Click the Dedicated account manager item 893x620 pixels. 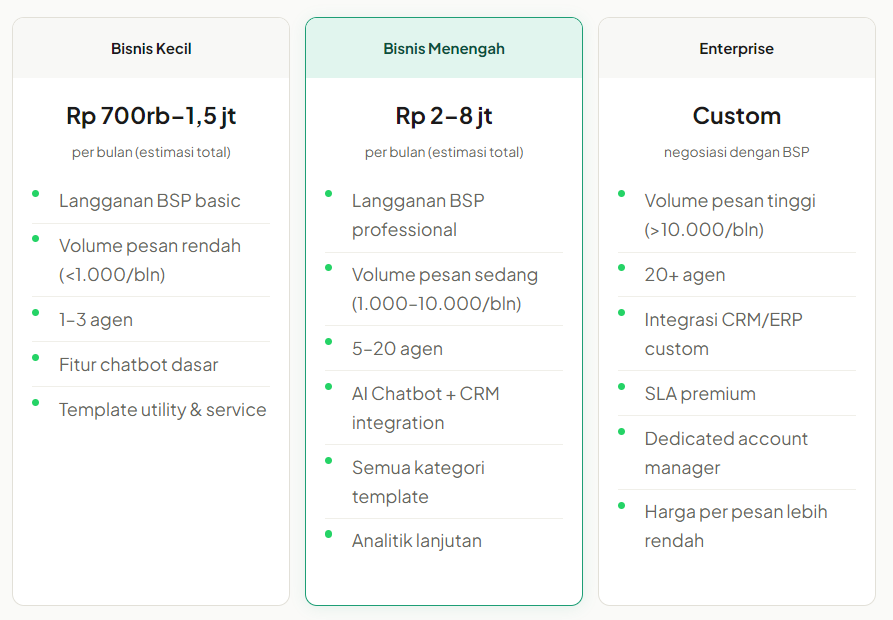click(x=725, y=453)
